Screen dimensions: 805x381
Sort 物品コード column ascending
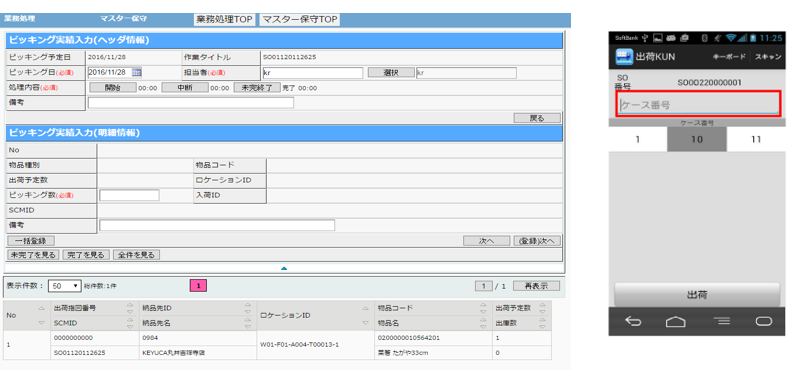coord(483,305)
